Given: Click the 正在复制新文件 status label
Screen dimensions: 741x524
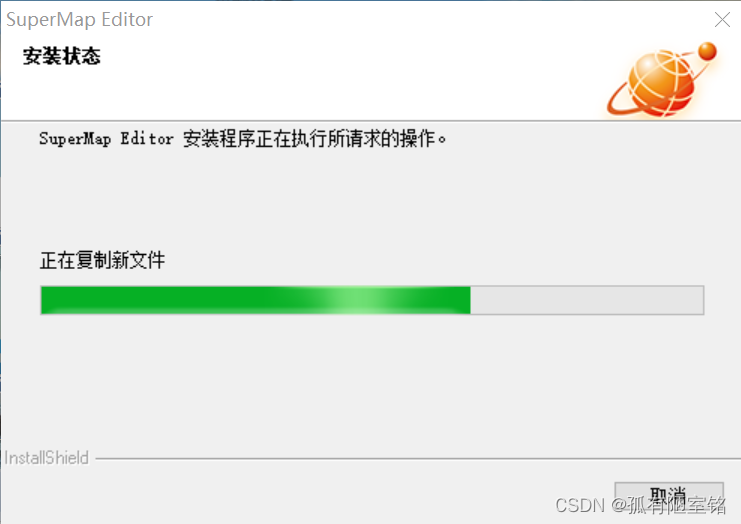Looking at the screenshot, I should point(102,260).
